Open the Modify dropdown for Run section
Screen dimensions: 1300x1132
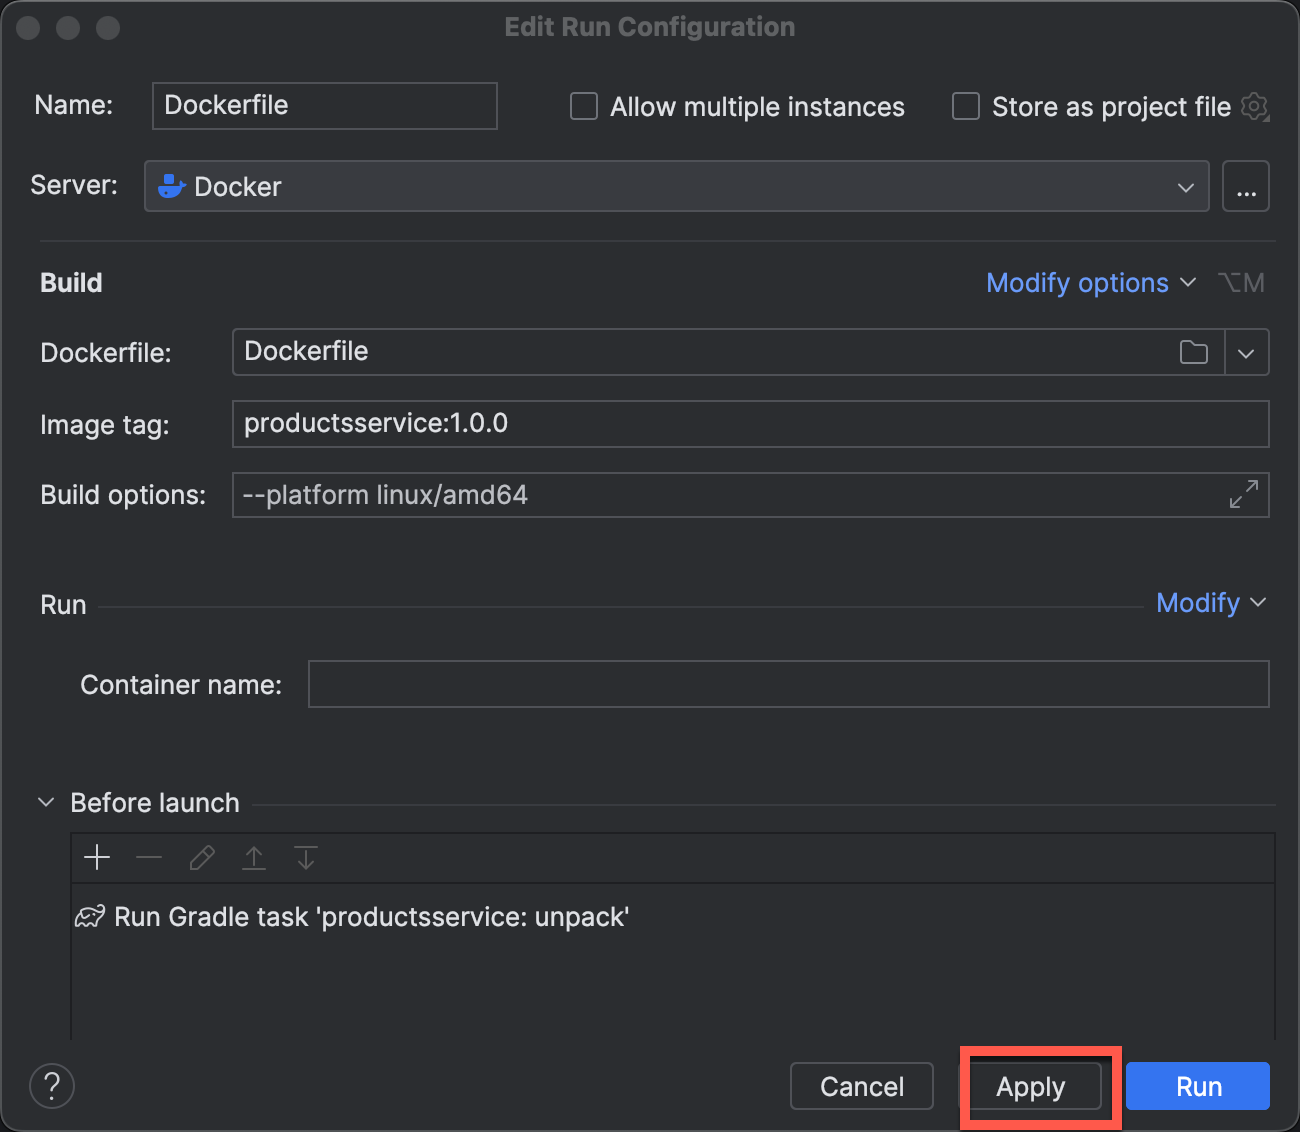(x=1211, y=603)
